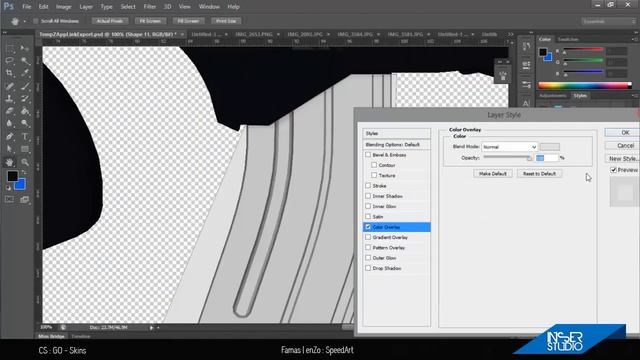Select the Rectangle shape tool
The width and height of the screenshot is (640, 360).
pyautogui.click(x=25, y=149)
